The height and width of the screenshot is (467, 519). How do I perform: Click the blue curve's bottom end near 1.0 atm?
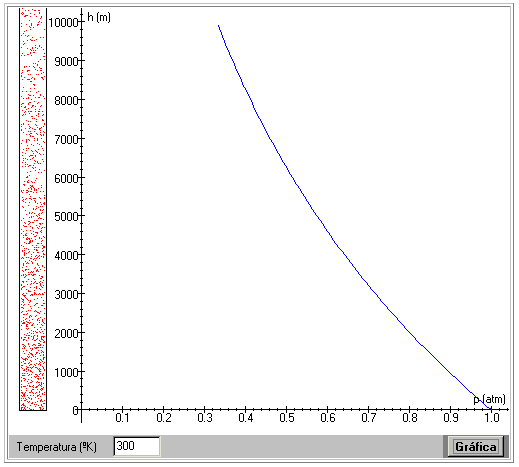[491, 408]
